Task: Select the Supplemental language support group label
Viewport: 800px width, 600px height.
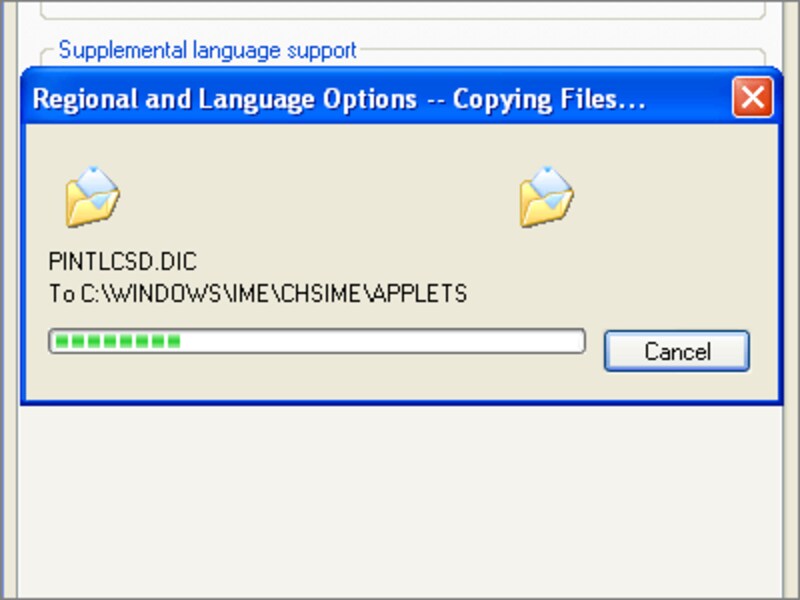Action: pos(207,49)
